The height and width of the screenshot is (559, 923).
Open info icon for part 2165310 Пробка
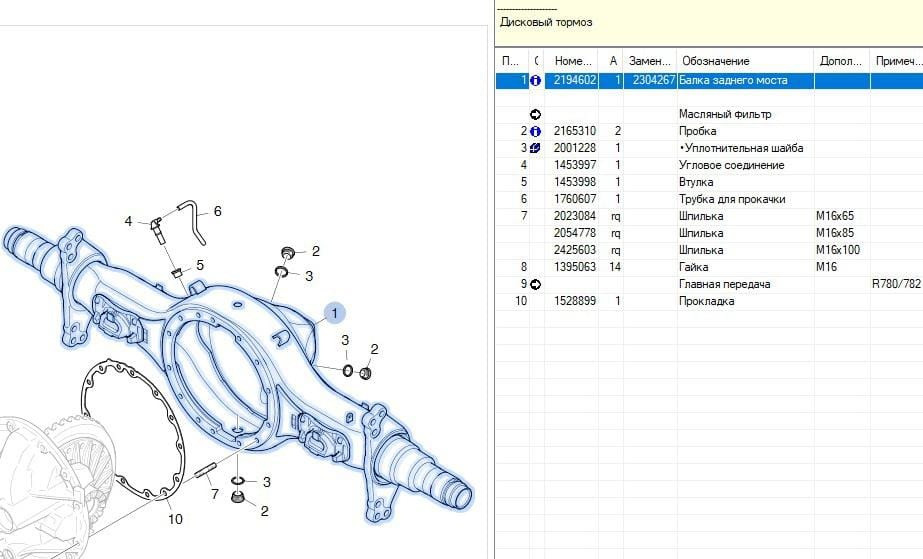point(535,131)
